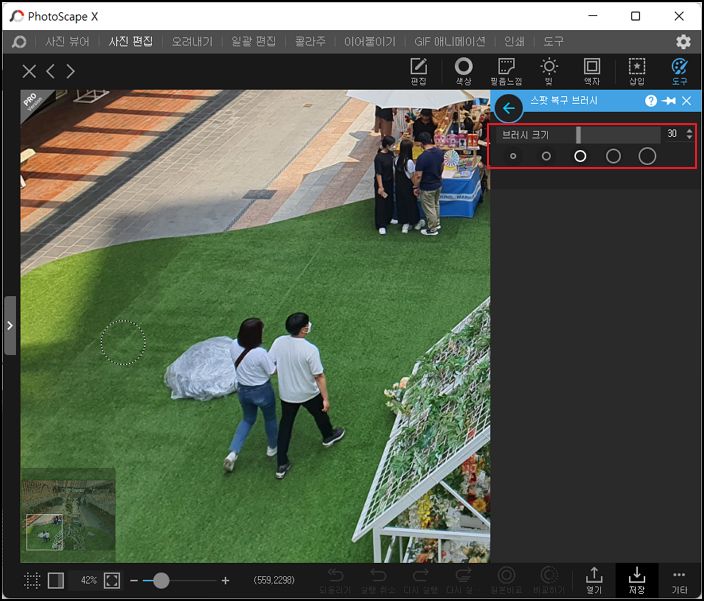Open PhotoScape settings gear

(x=683, y=42)
